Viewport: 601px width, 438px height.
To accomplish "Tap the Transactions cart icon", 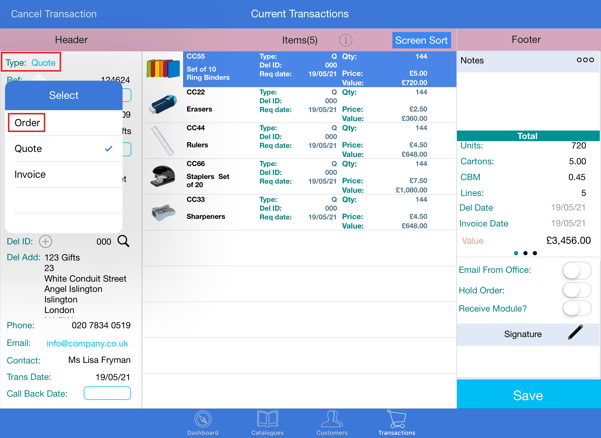I will tap(397, 421).
